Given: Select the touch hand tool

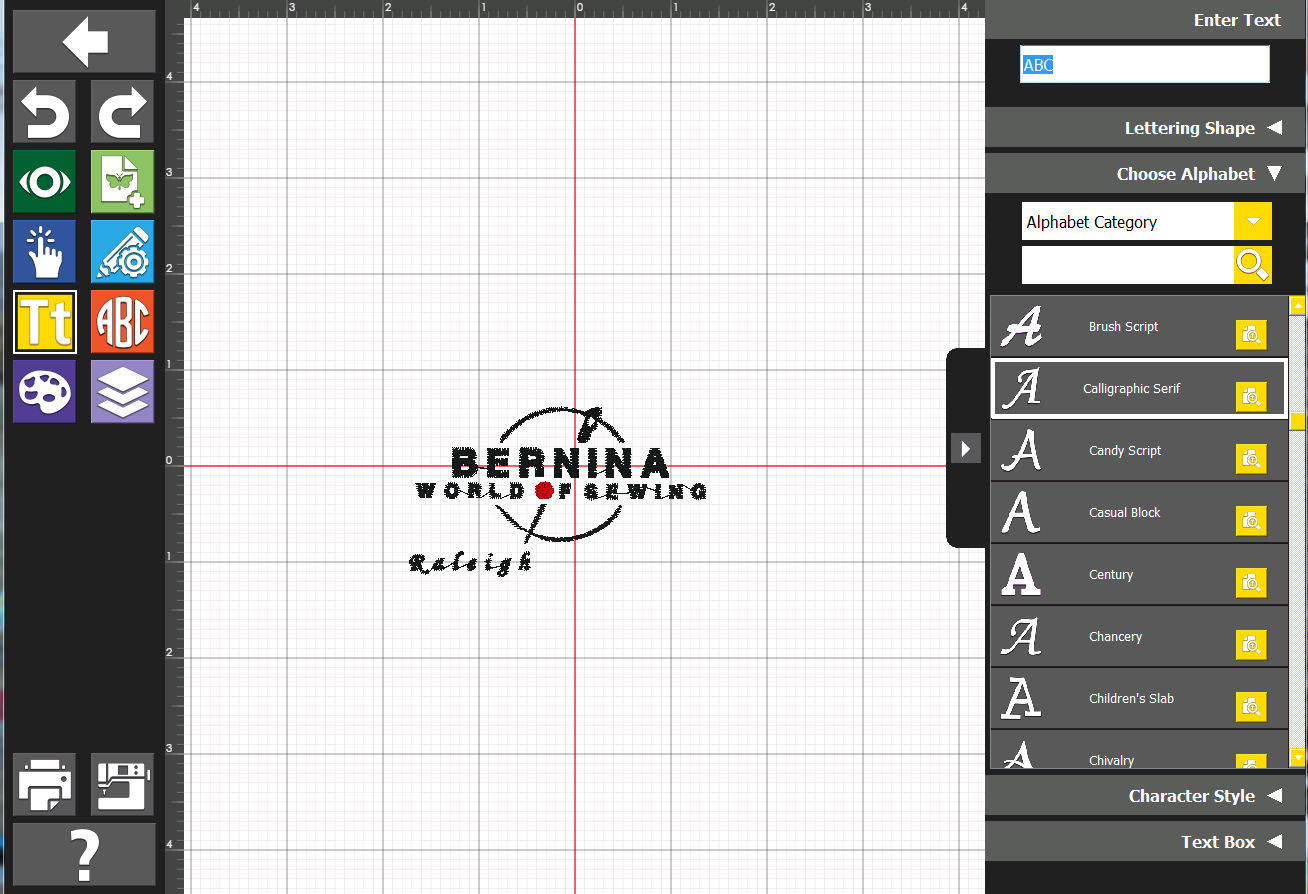Looking at the screenshot, I should coord(44,252).
